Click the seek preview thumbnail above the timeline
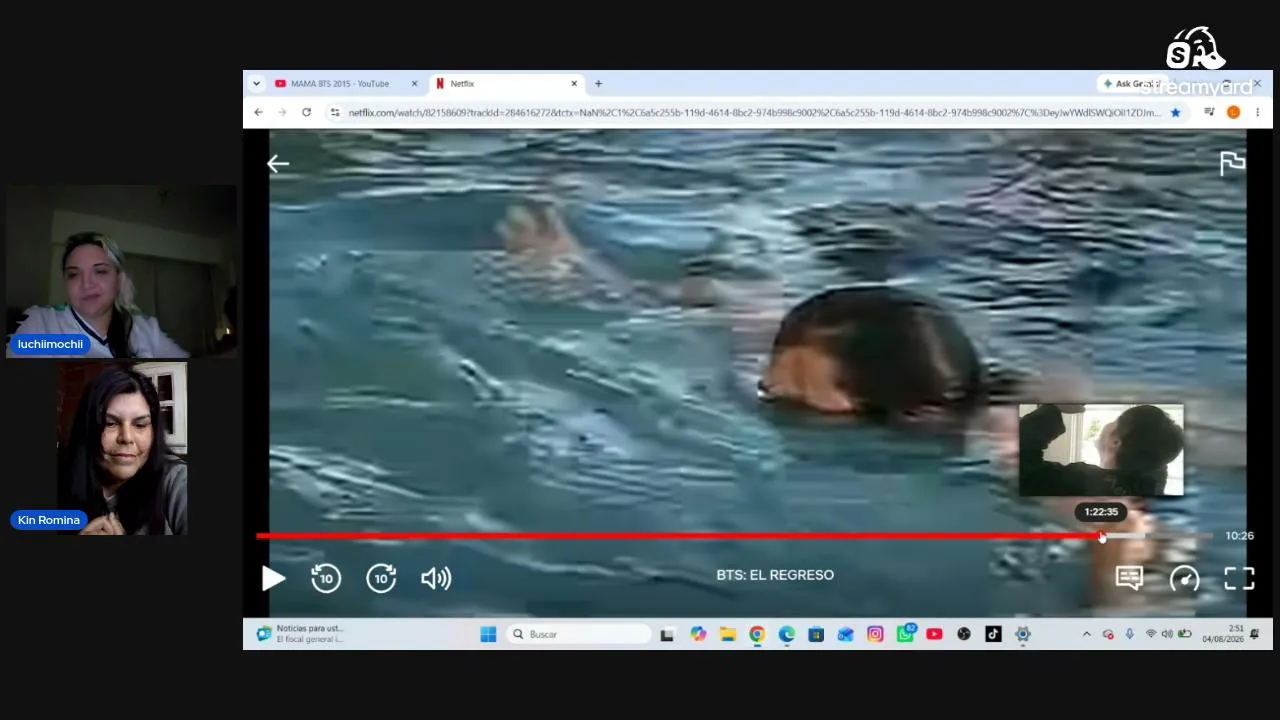This screenshot has height=720, width=1280. (1101, 450)
